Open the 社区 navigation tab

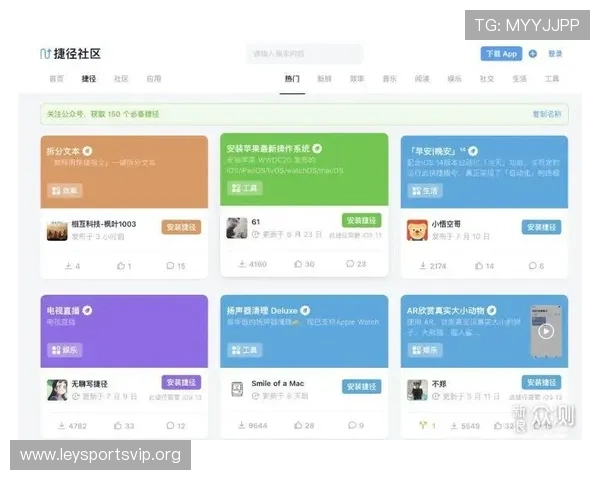click(x=121, y=79)
